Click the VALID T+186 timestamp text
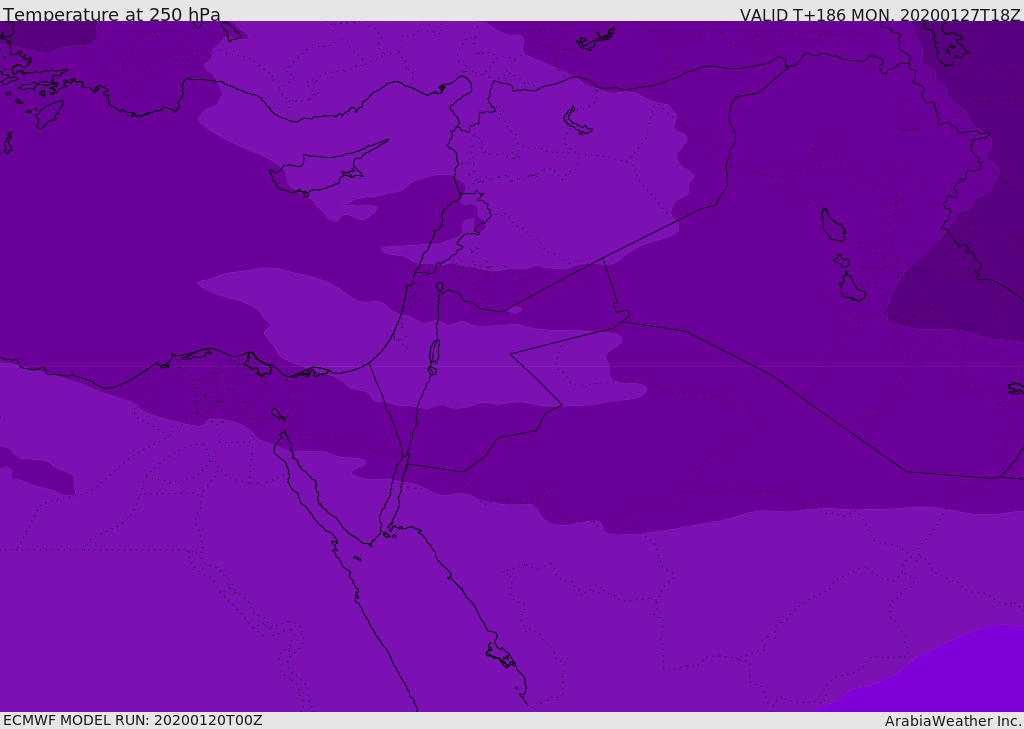1024x729 pixels. tap(880, 14)
